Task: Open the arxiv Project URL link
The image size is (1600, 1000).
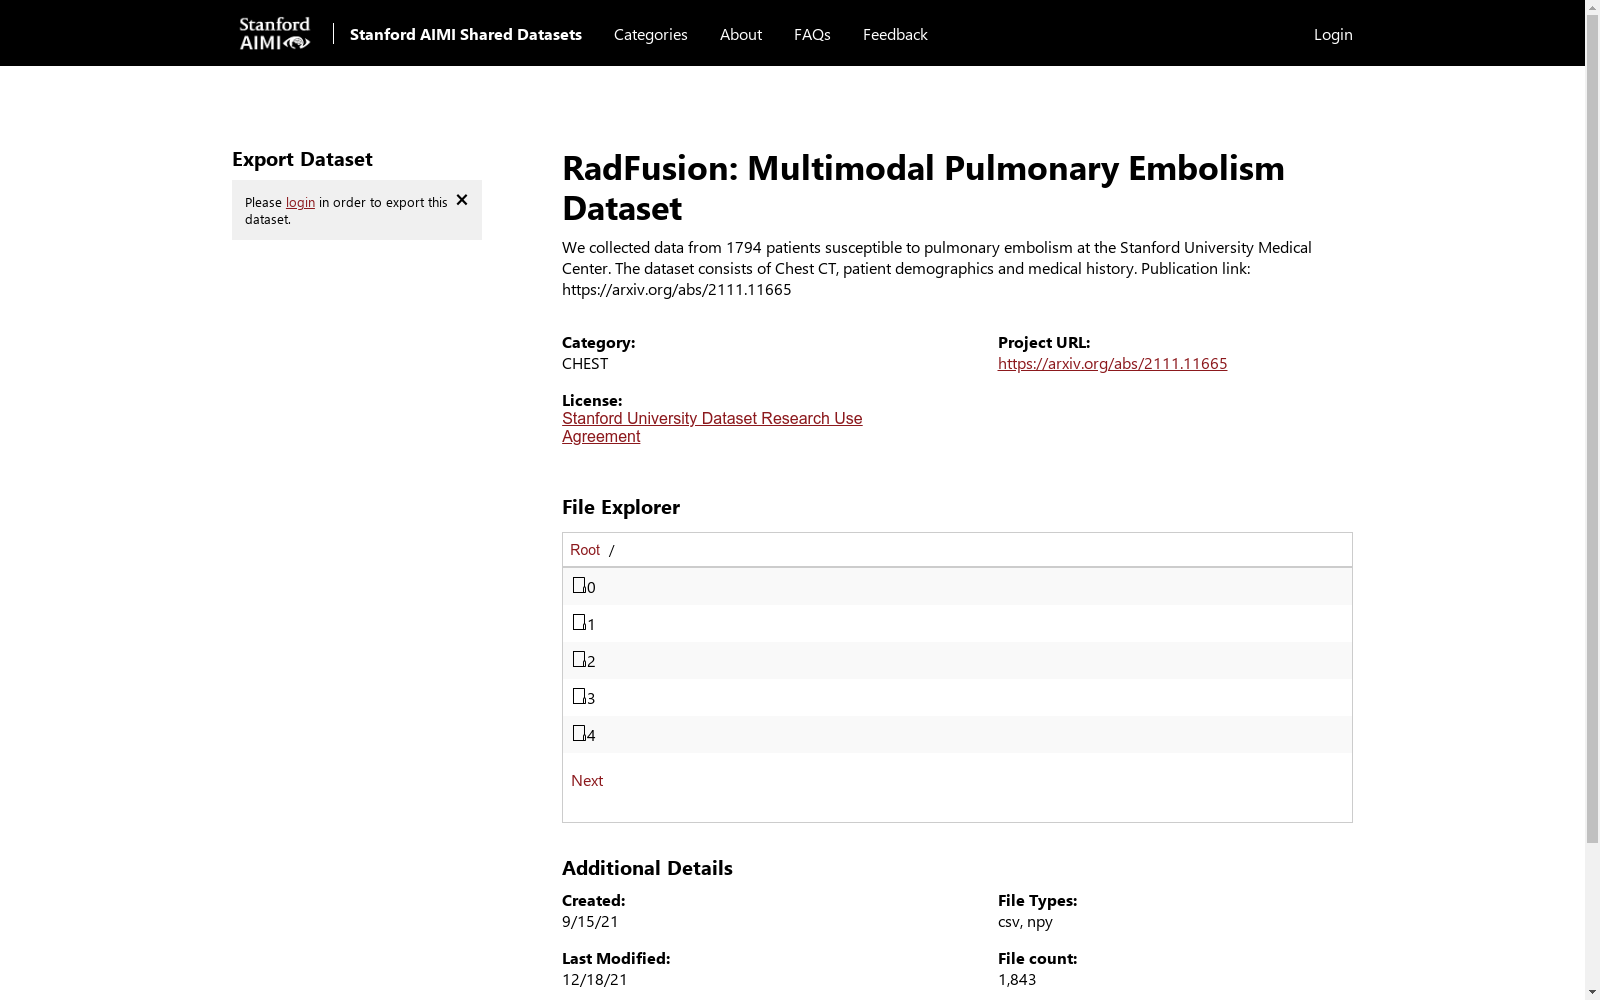Action: click(x=1112, y=363)
